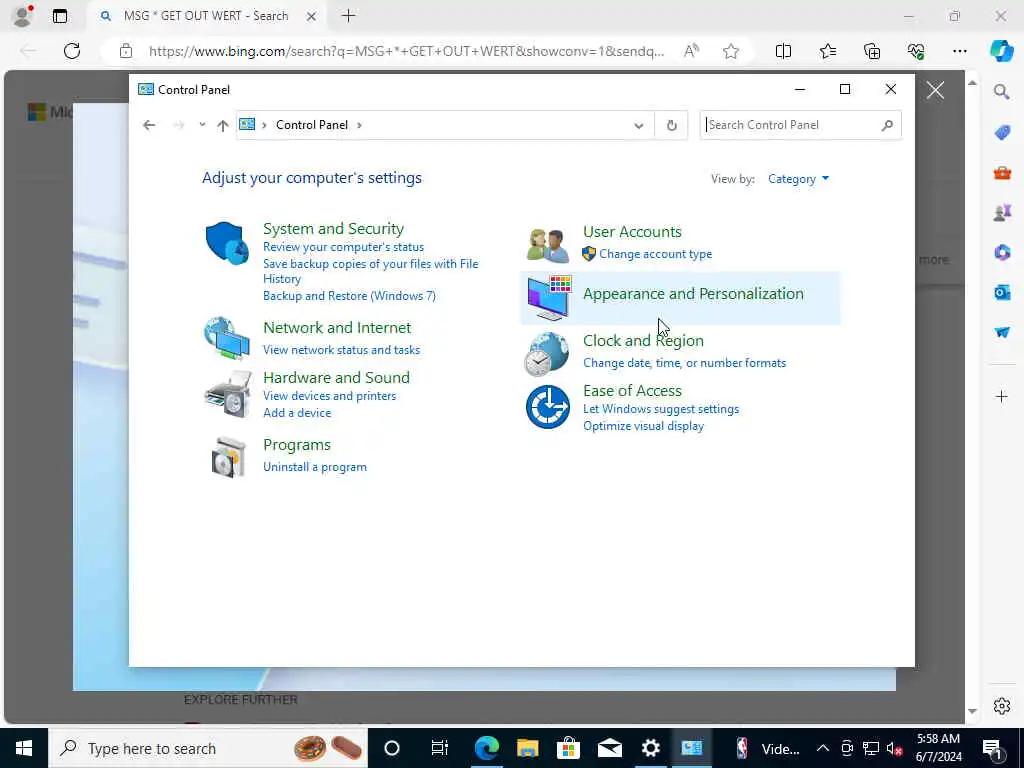Click Uninstall a program link
1024x768 pixels.
point(315,467)
